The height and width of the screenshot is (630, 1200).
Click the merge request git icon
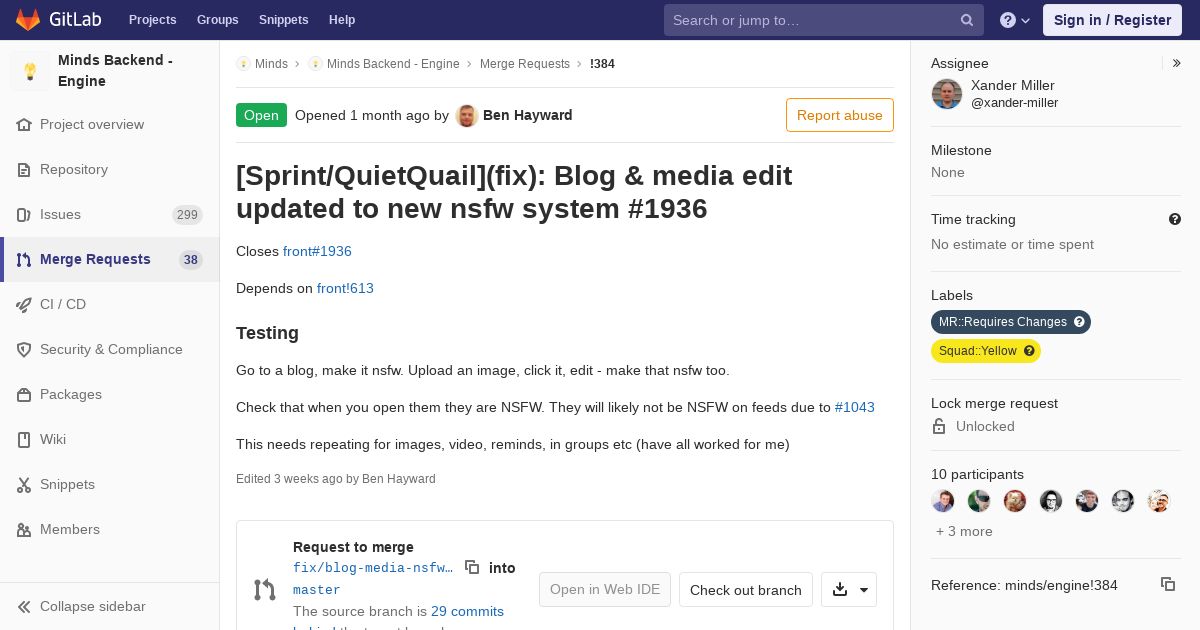[x=264, y=590]
